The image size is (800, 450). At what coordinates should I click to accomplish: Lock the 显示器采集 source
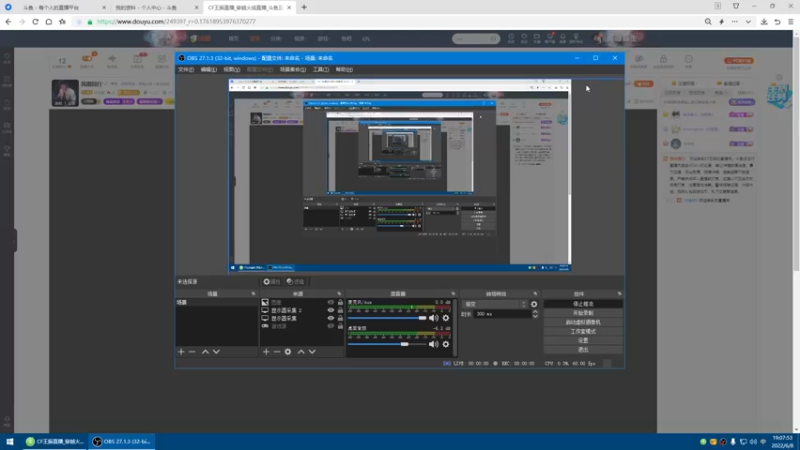(x=340, y=318)
